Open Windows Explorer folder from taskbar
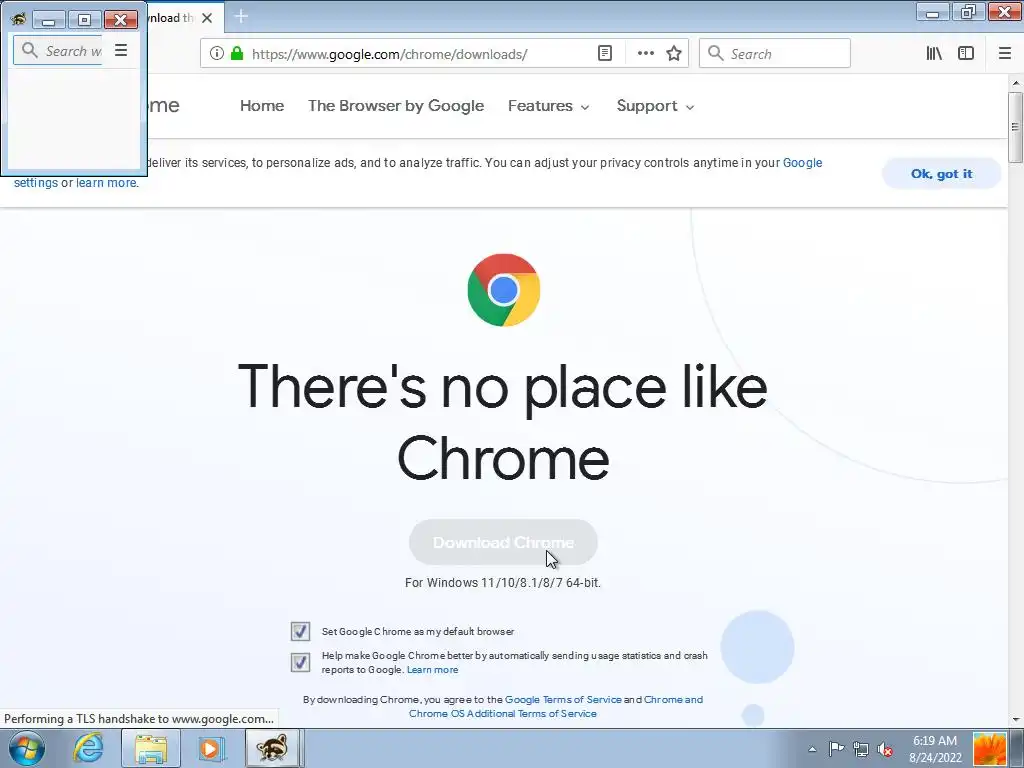 click(x=151, y=748)
